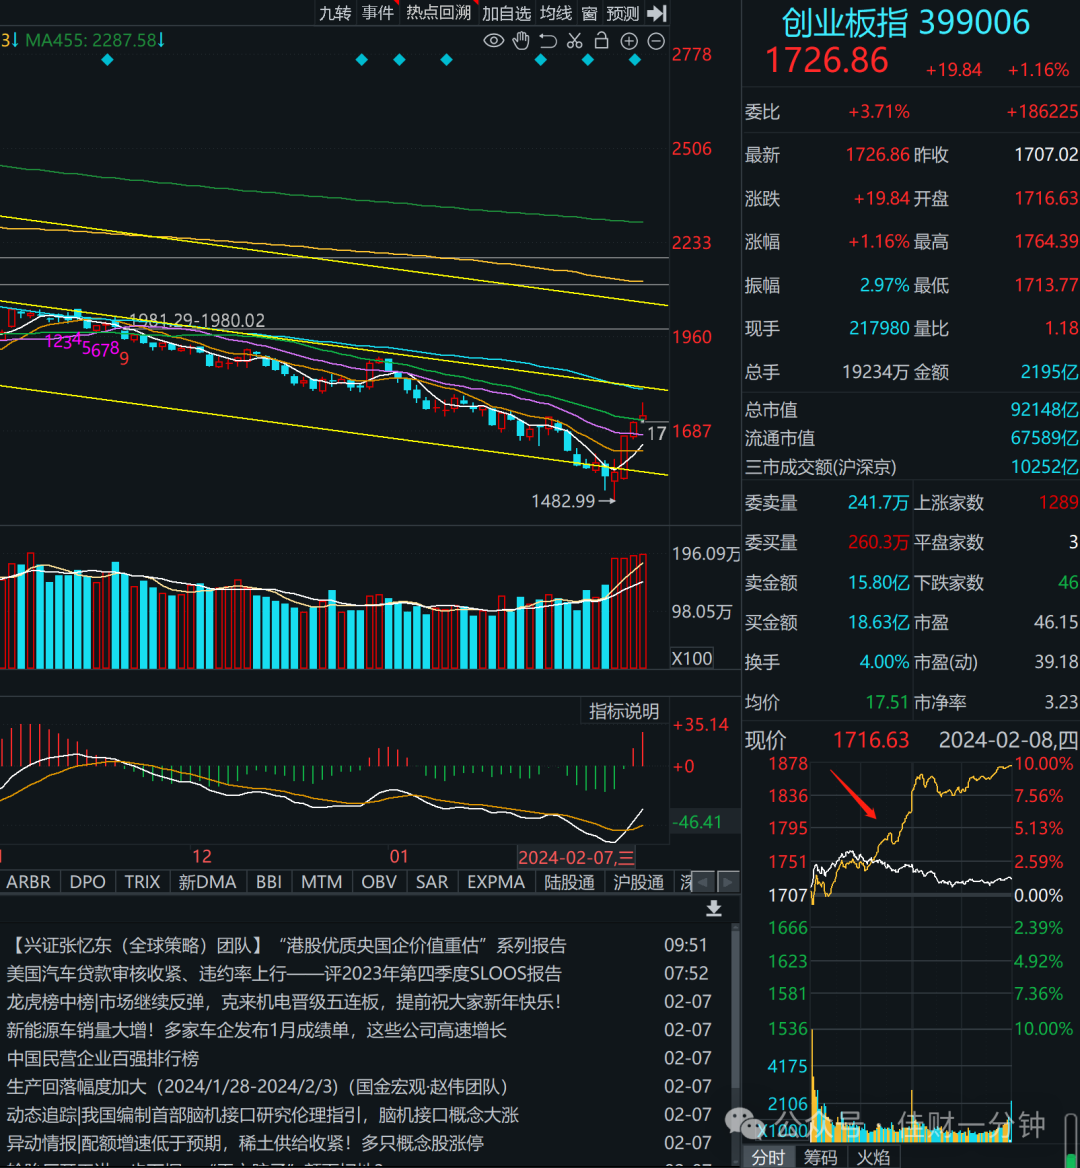This screenshot has height=1168, width=1080.
Task: Select the 新DMA indicator tab
Action: 207,882
